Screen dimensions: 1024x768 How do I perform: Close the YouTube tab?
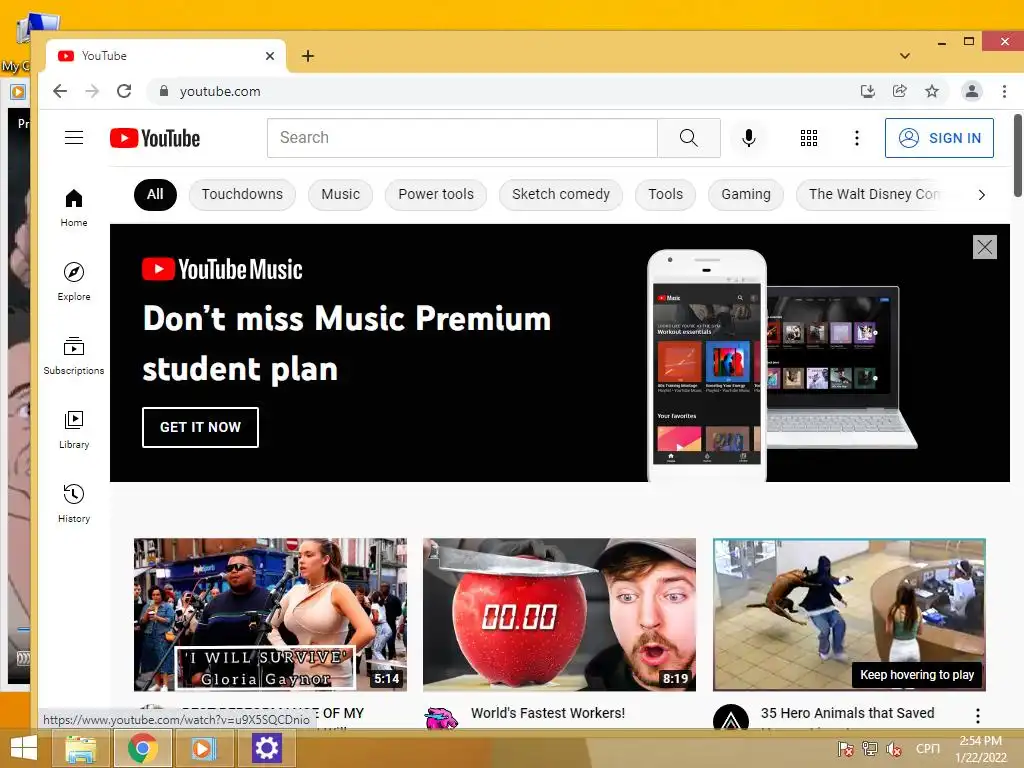pyautogui.click(x=270, y=56)
